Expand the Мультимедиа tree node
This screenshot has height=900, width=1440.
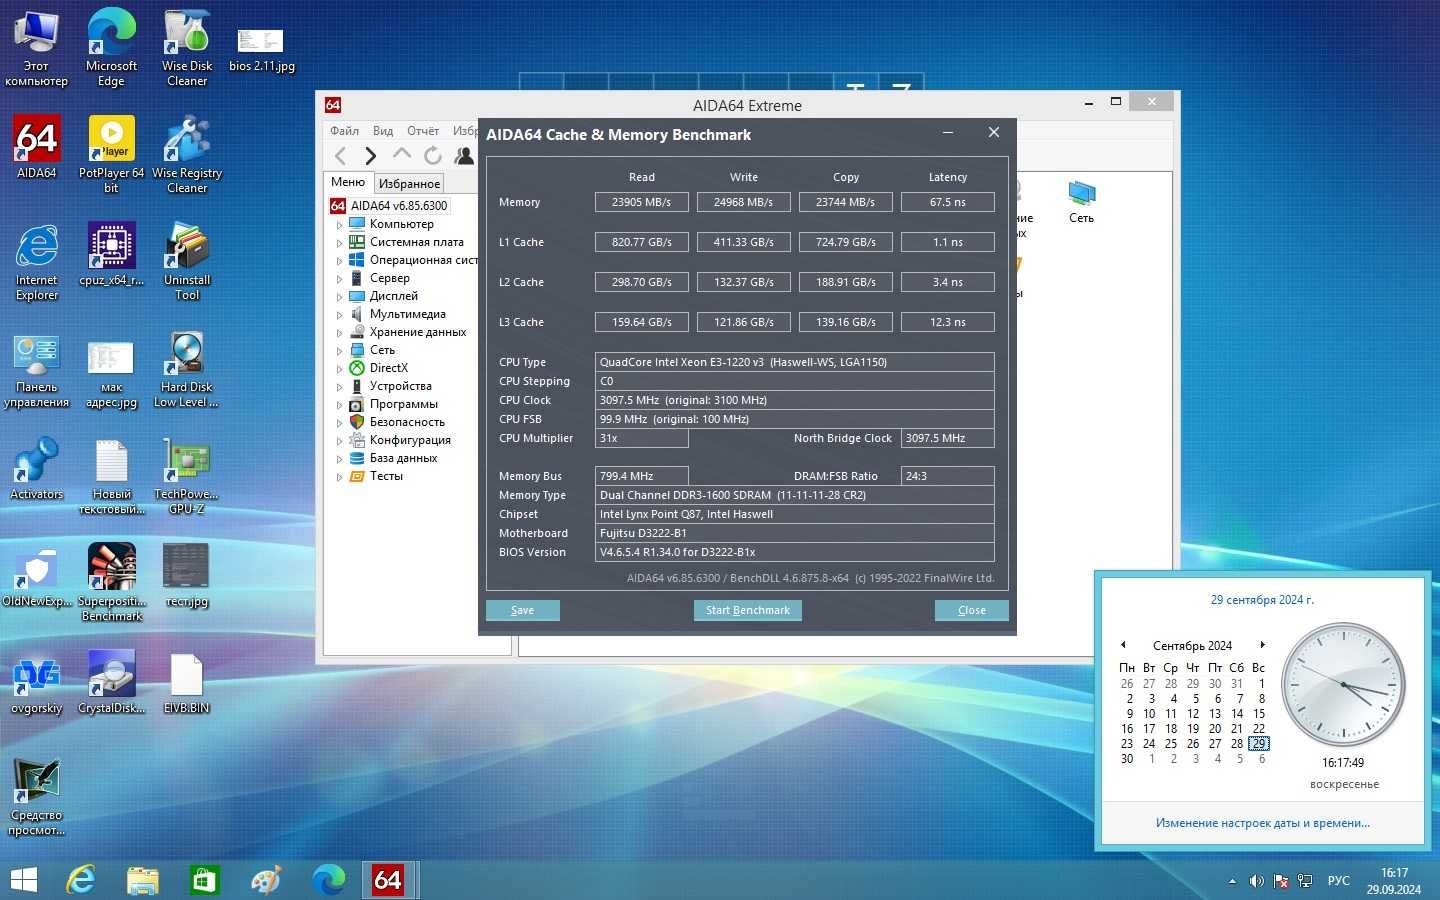point(339,315)
